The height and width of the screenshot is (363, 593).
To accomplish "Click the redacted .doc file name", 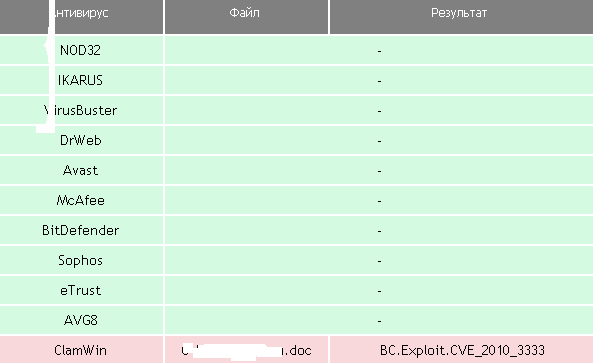I will pyautogui.click(x=246, y=351).
